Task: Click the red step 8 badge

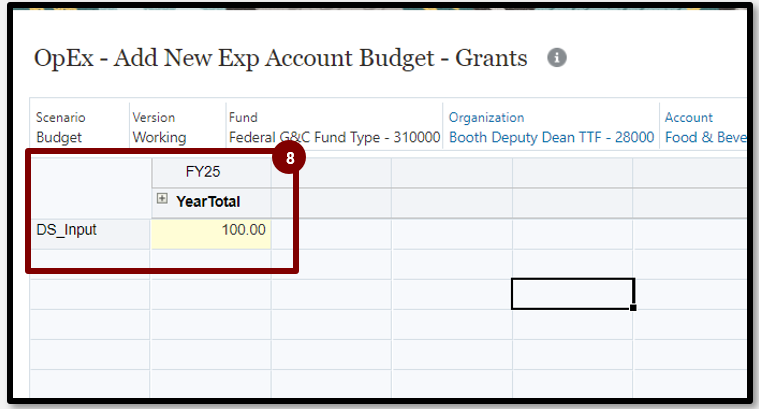Action: tap(288, 157)
